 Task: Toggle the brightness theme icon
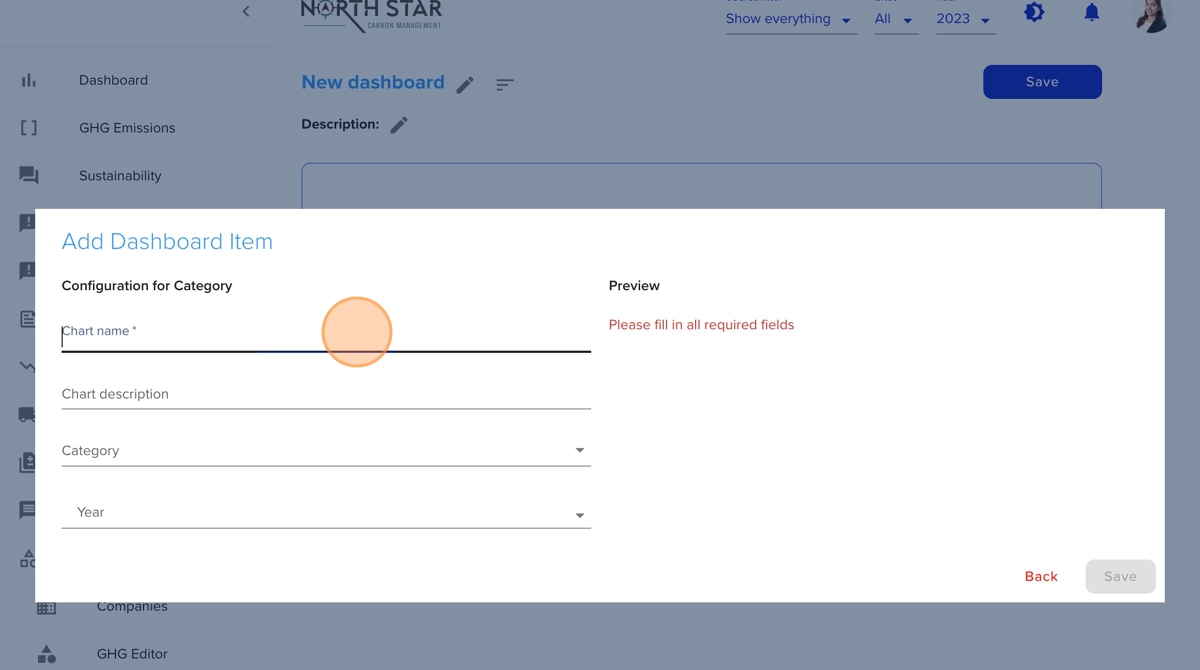[x=1034, y=12]
